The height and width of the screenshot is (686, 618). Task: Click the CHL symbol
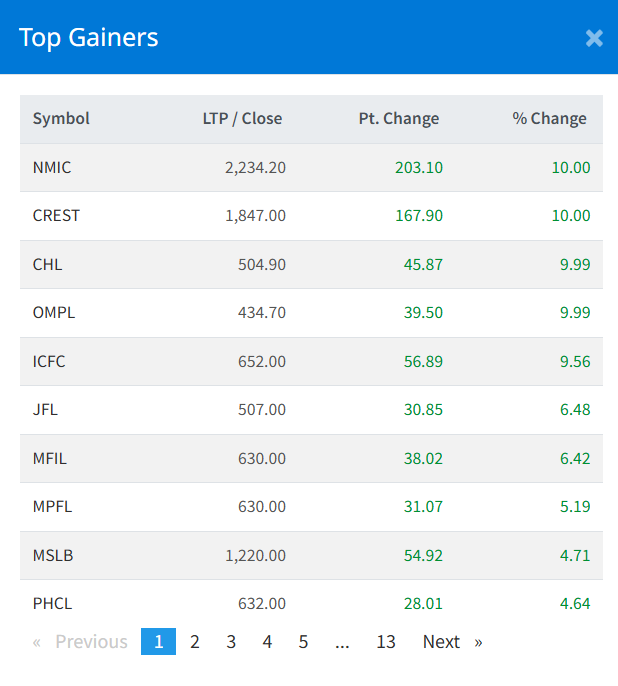48,264
